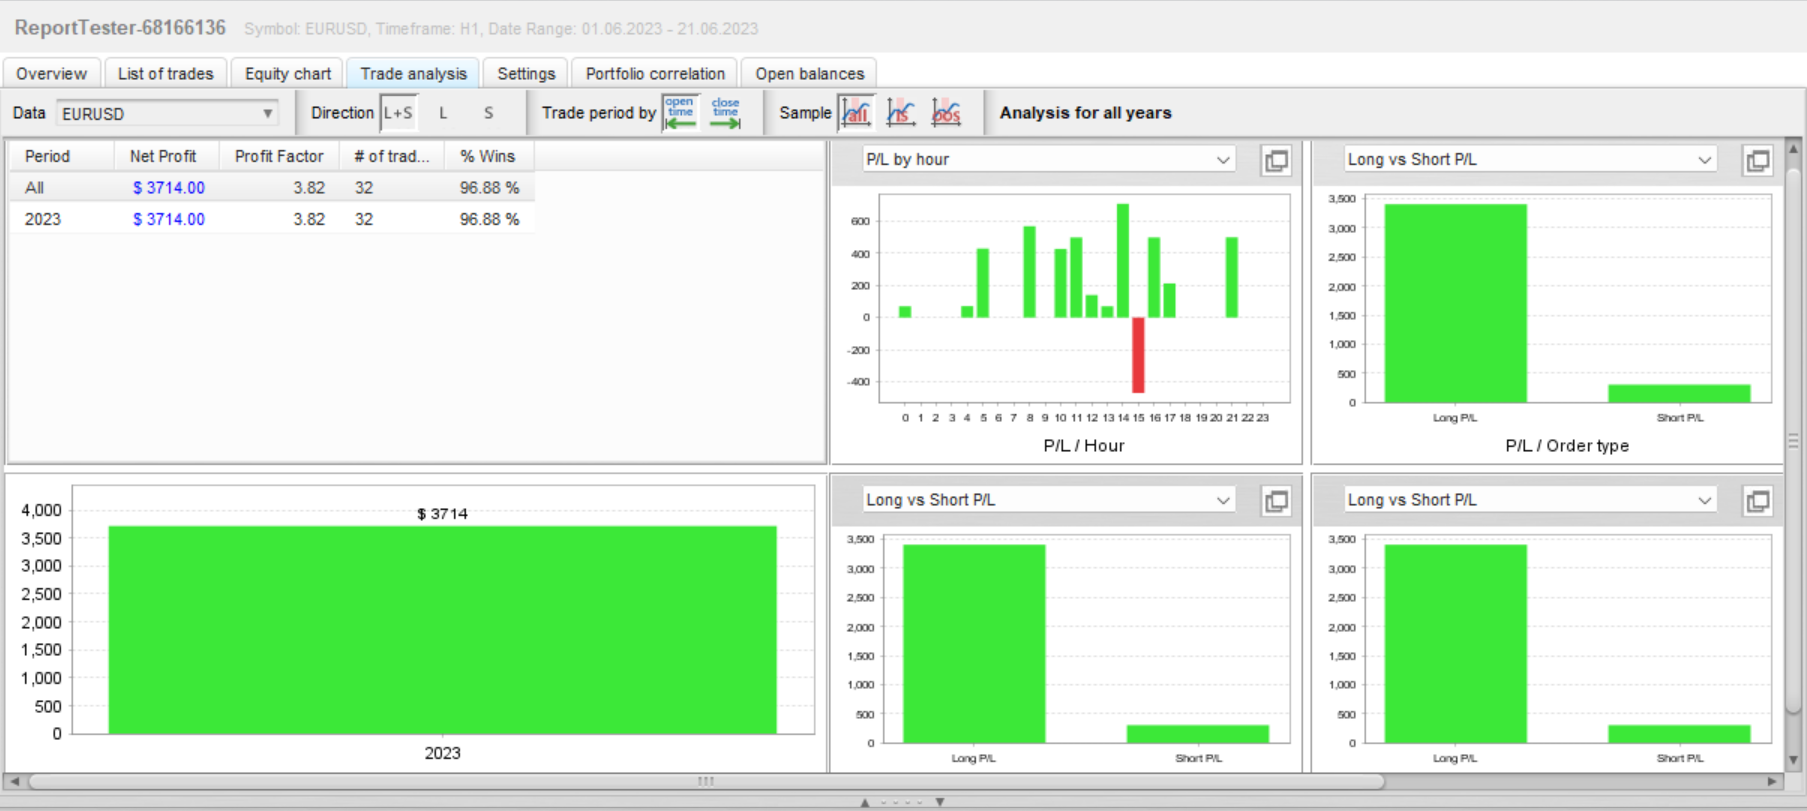Select trade period by open time icon
Image resolution: width=1807 pixels, height=811 pixels.
[x=680, y=113]
